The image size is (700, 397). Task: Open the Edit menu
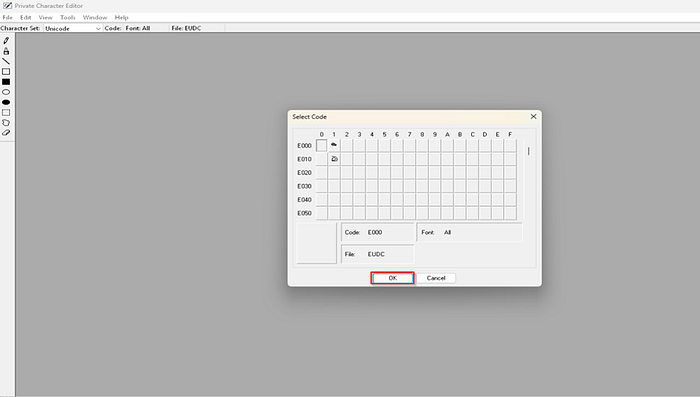point(25,17)
